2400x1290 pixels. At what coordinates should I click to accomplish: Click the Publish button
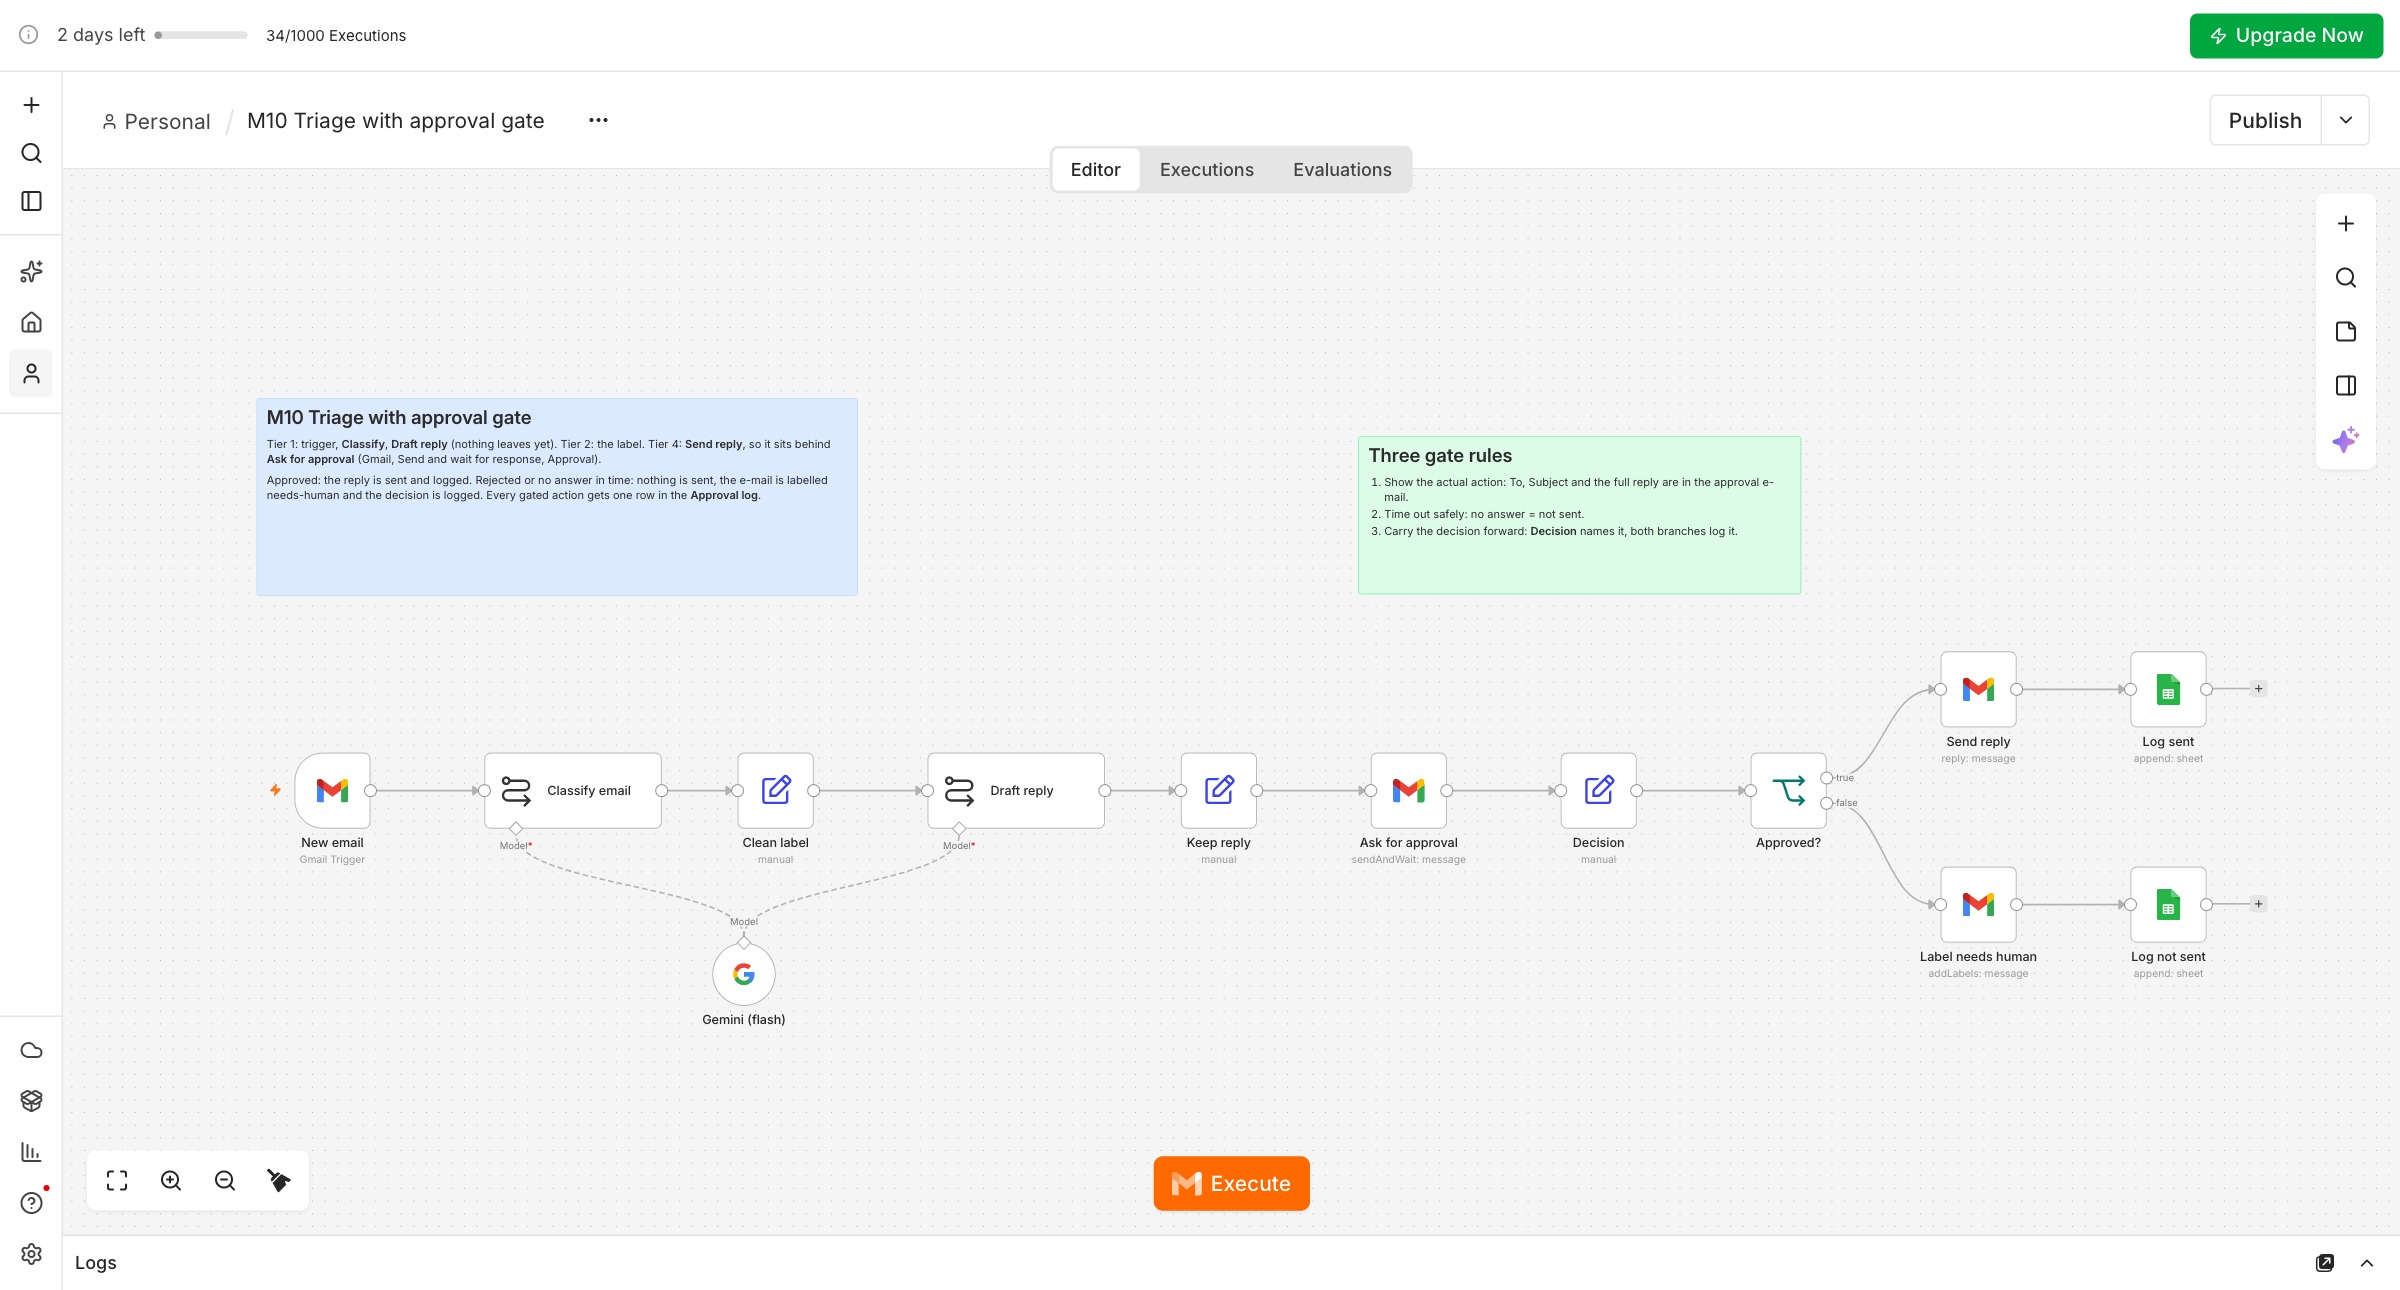click(x=2265, y=120)
